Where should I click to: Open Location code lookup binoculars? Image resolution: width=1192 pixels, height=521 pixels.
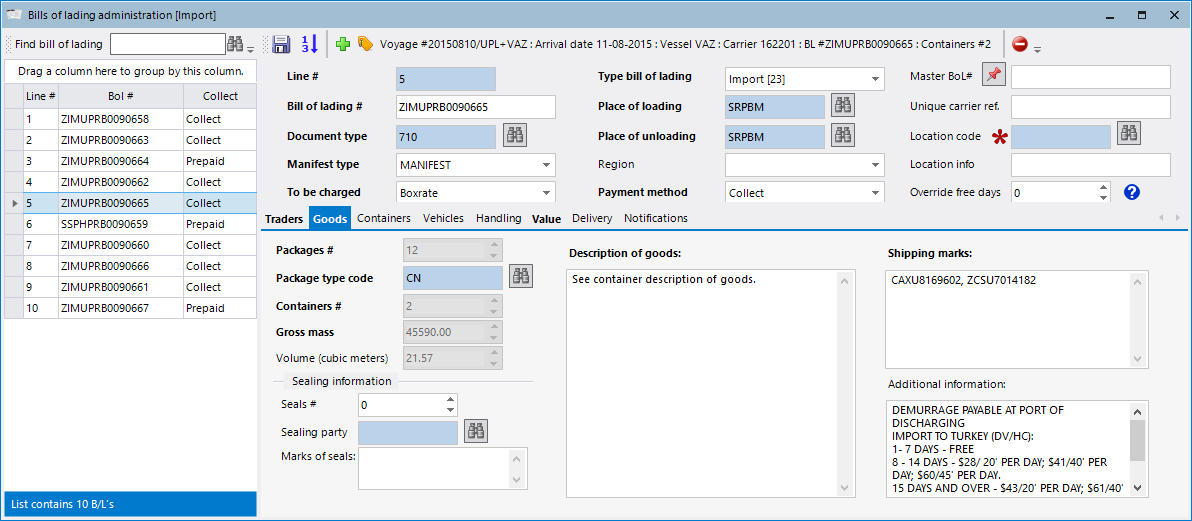coord(1129,133)
